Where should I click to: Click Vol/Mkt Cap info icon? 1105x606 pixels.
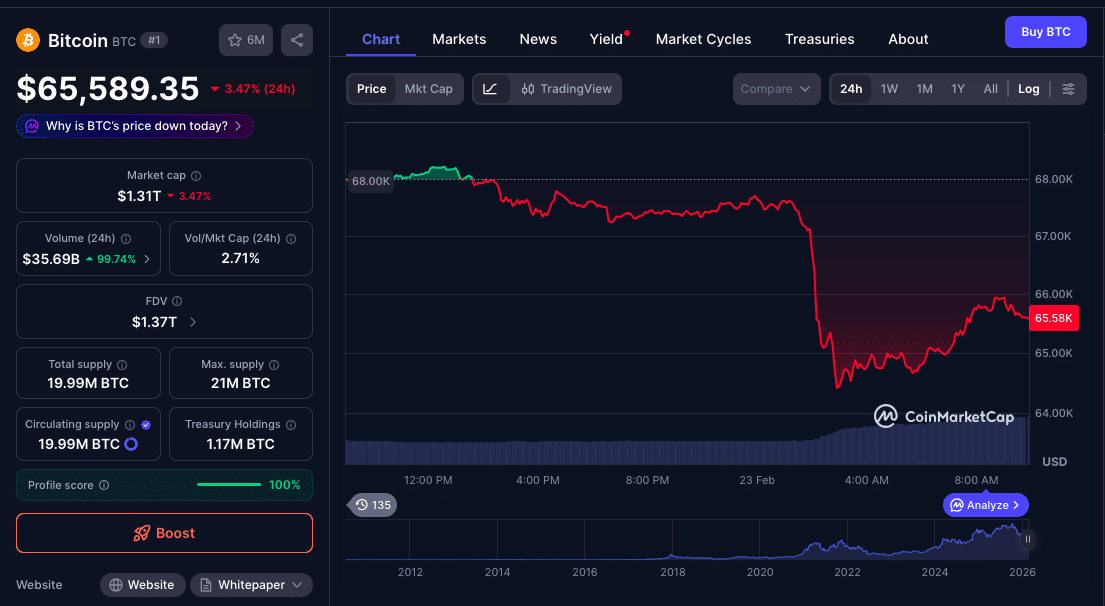pos(291,239)
